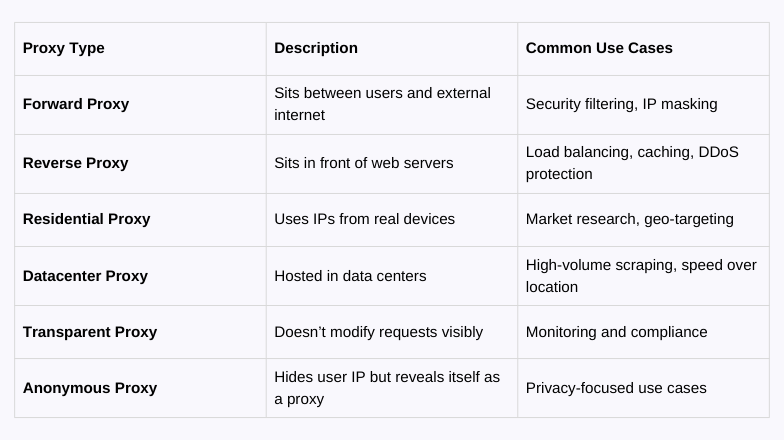The image size is (784, 440).
Task: Click 'Security filtering, IP masking' cell
Action: (643, 104)
